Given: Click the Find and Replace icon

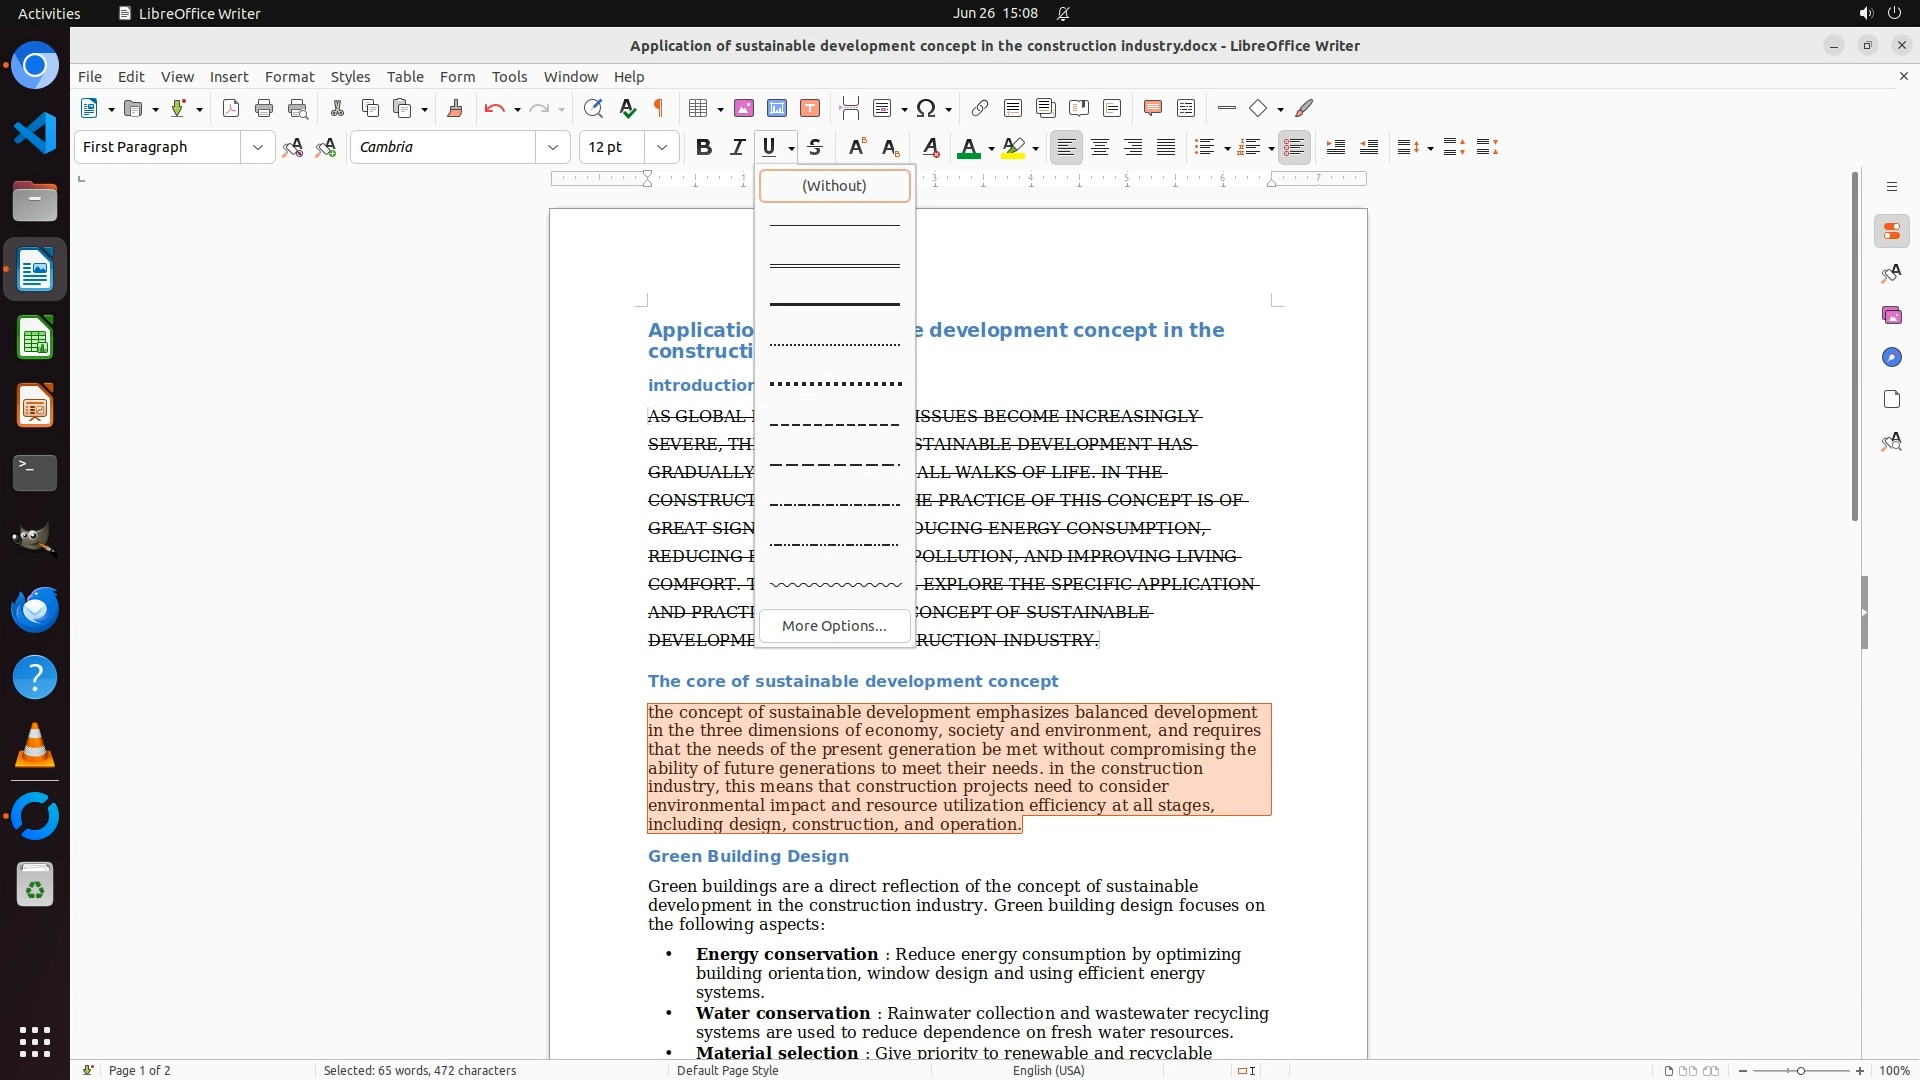Looking at the screenshot, I should 593,109.
